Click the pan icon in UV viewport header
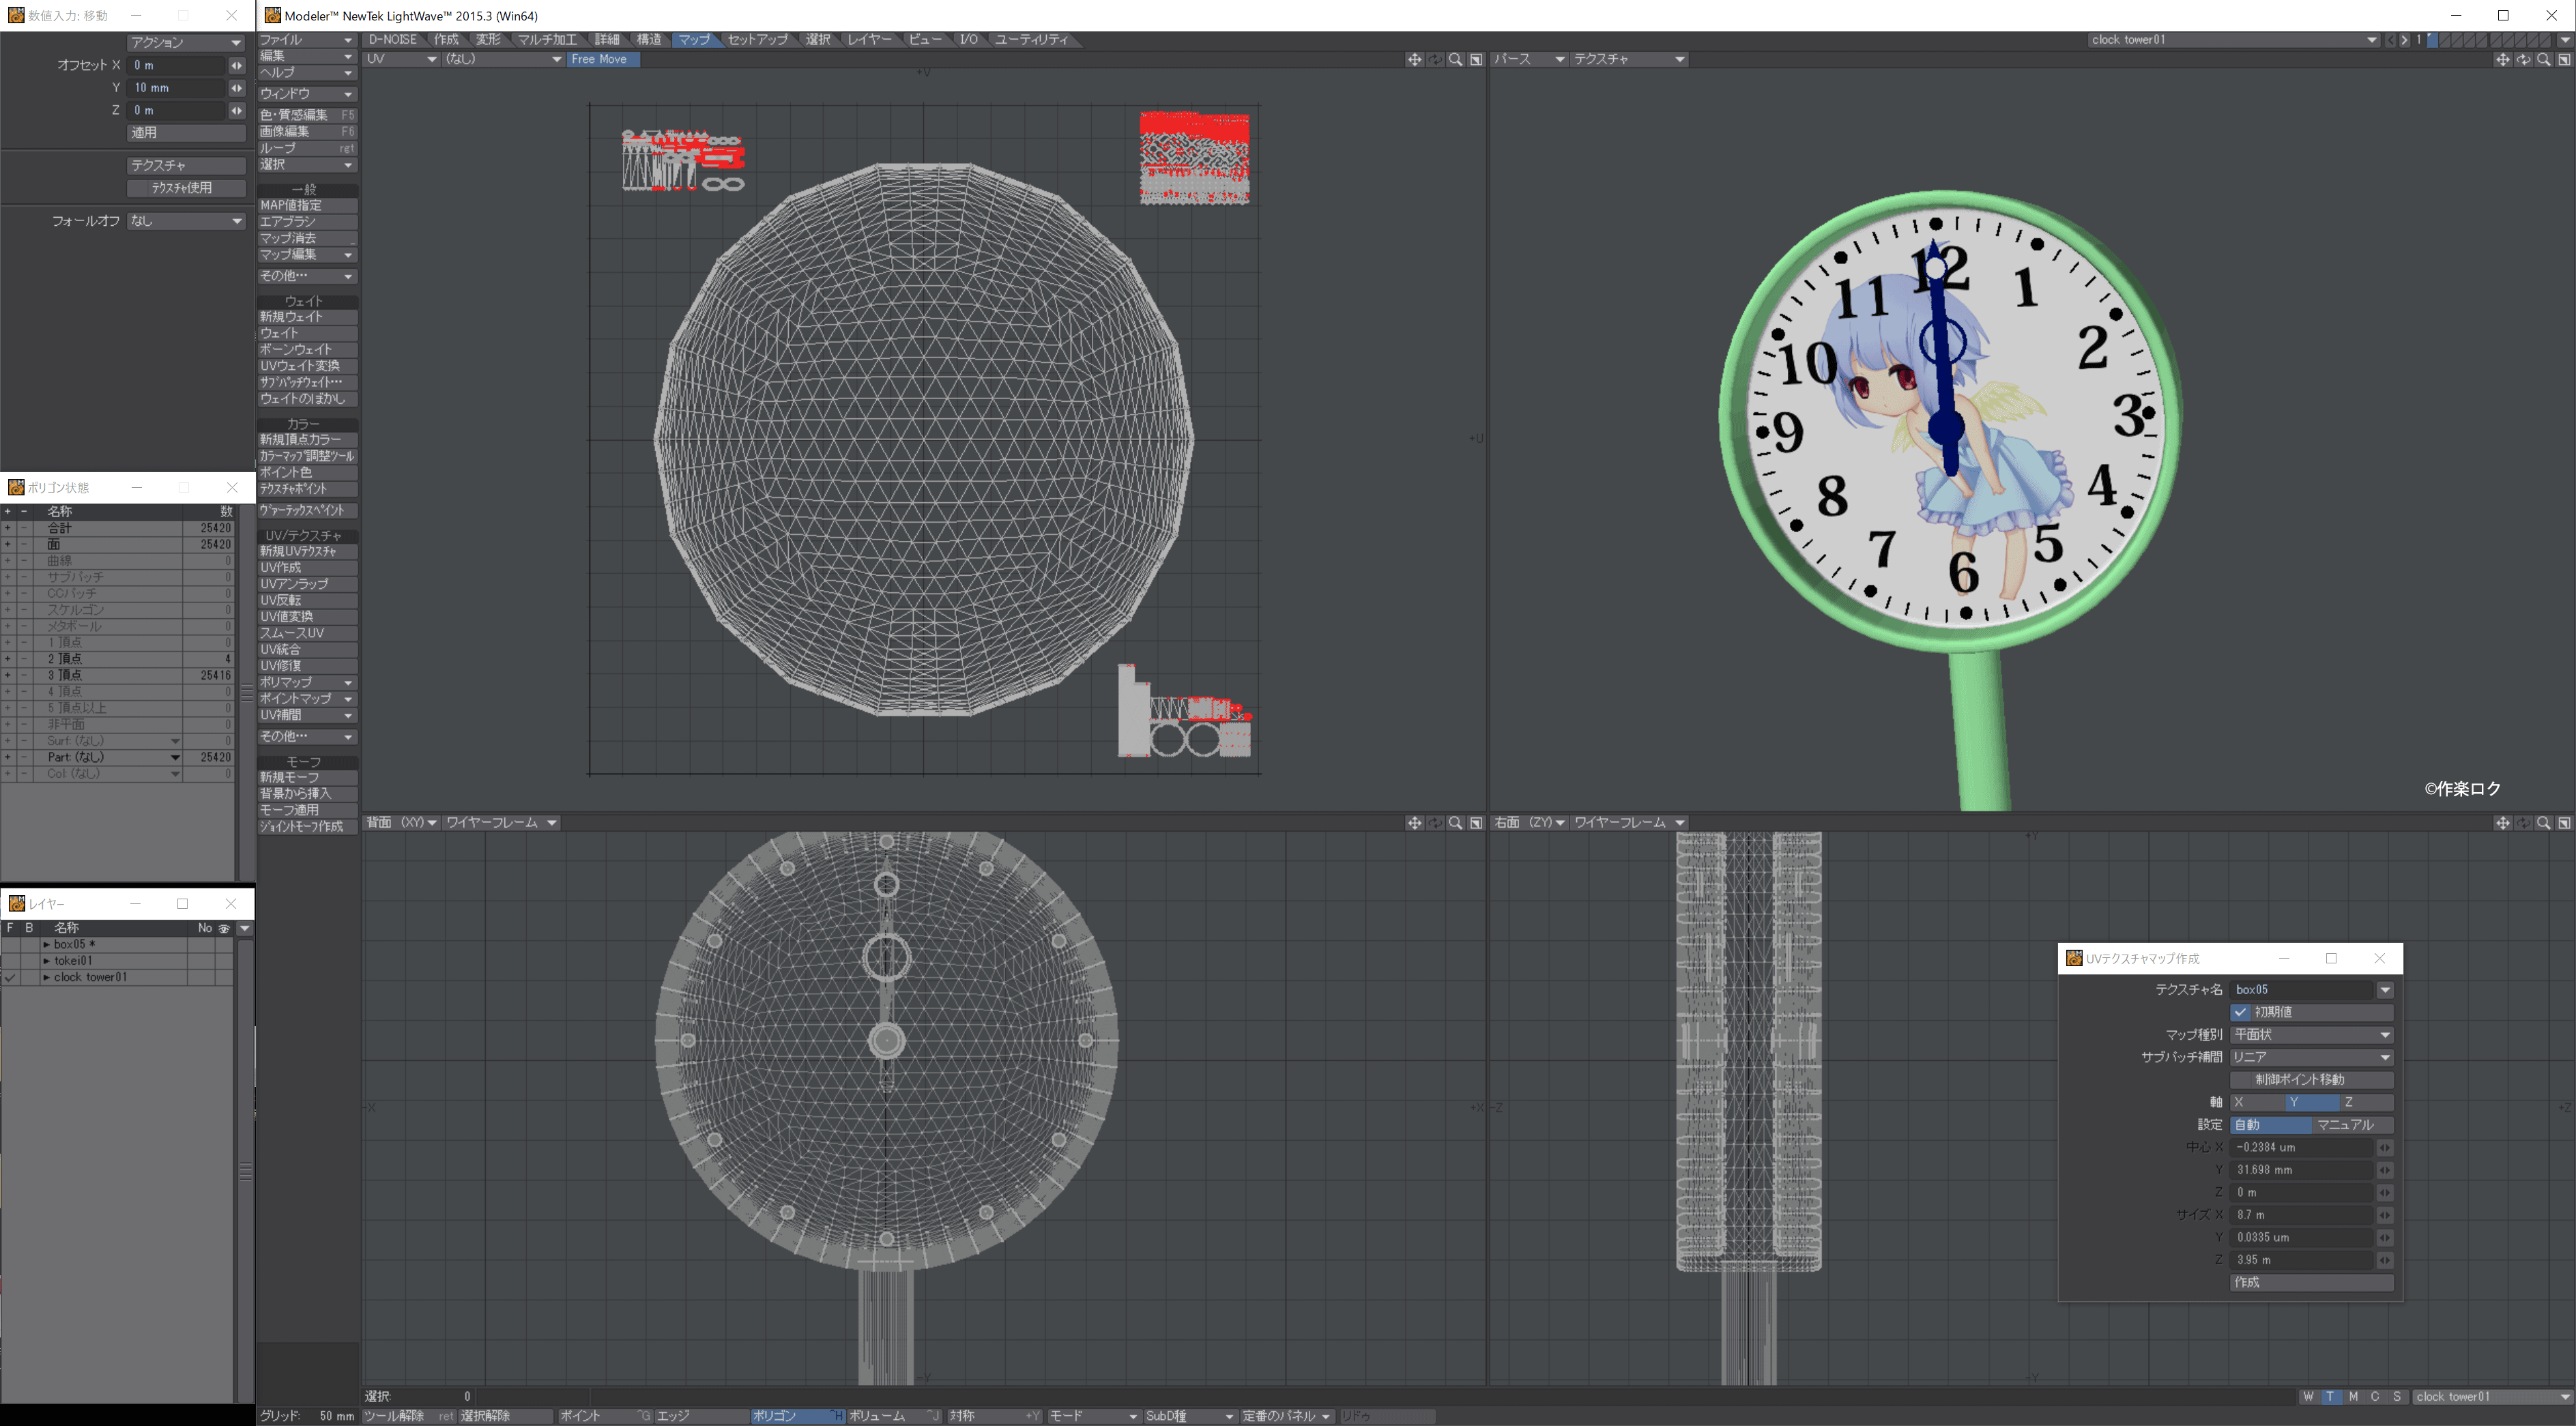This screenshot has width=2576, height=1426. [1414, 60]
